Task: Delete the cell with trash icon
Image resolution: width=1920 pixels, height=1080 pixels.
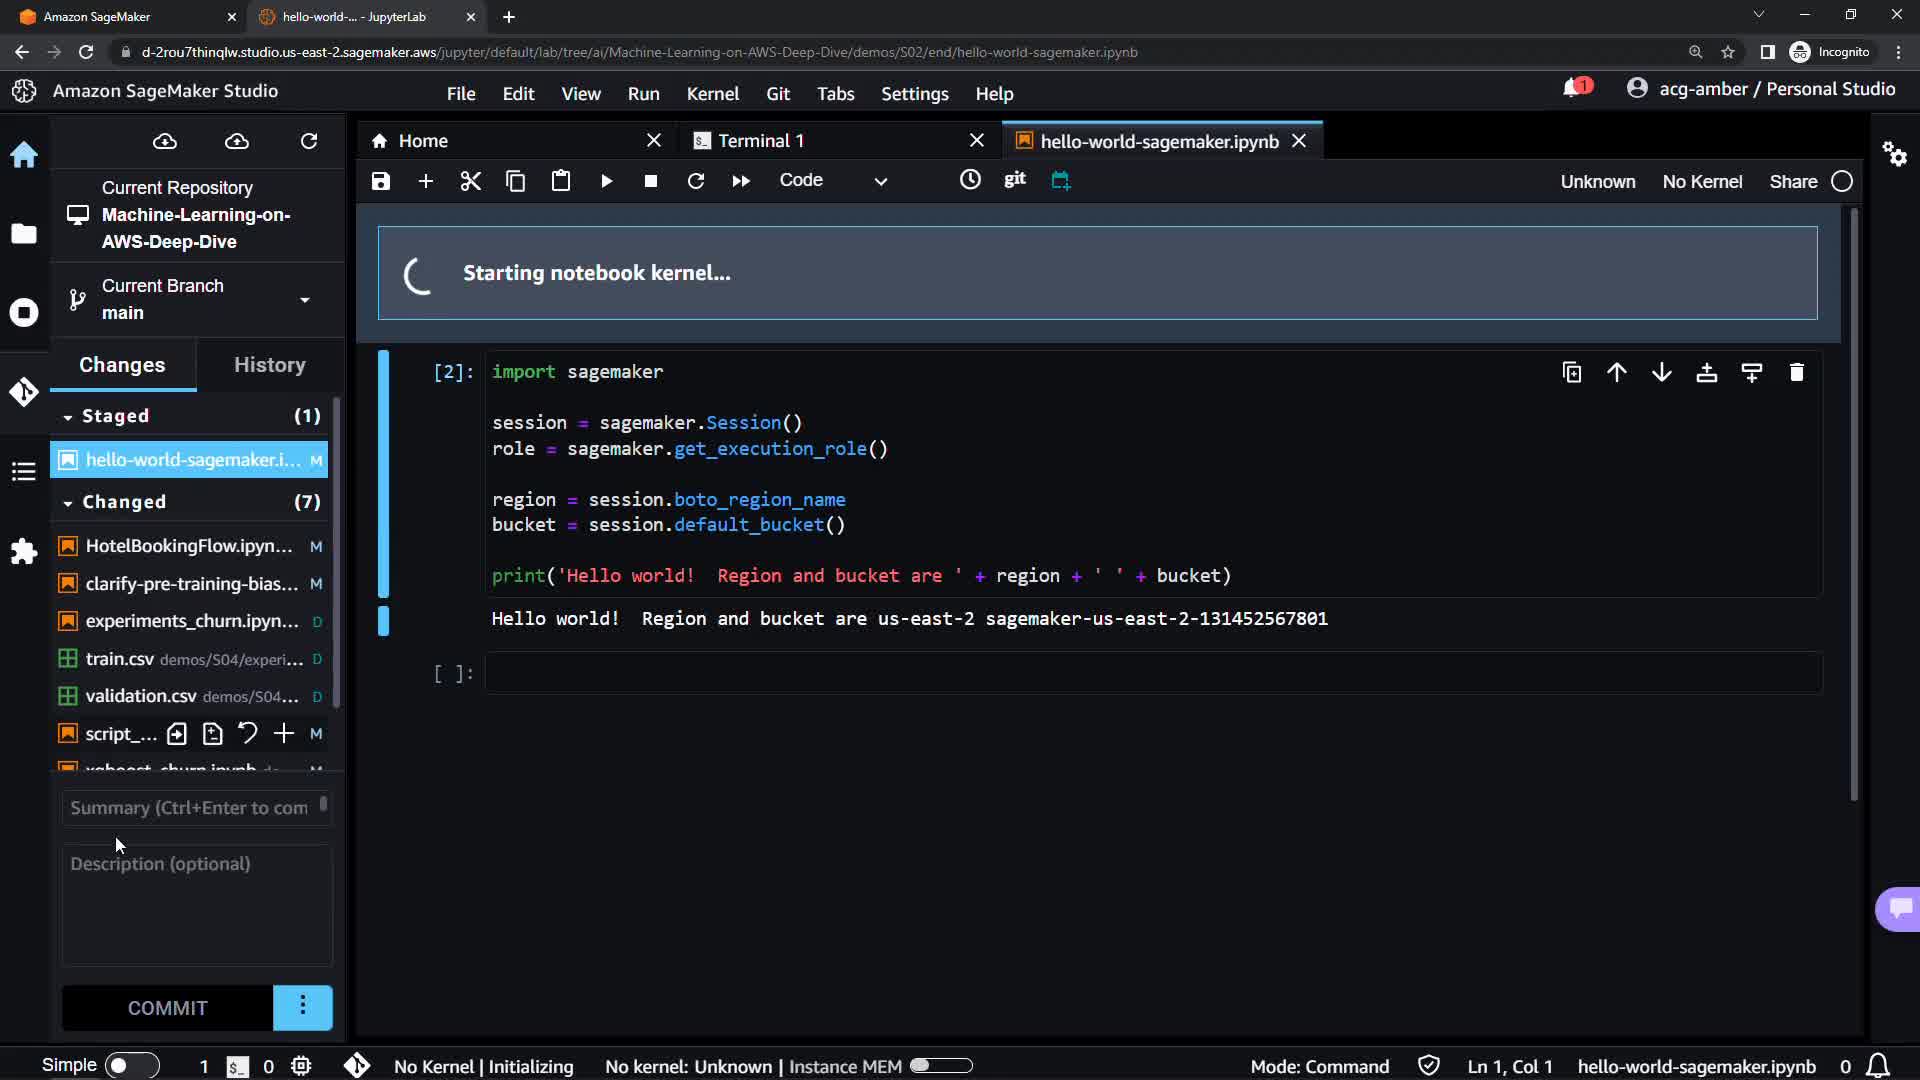Action: 1796,372
